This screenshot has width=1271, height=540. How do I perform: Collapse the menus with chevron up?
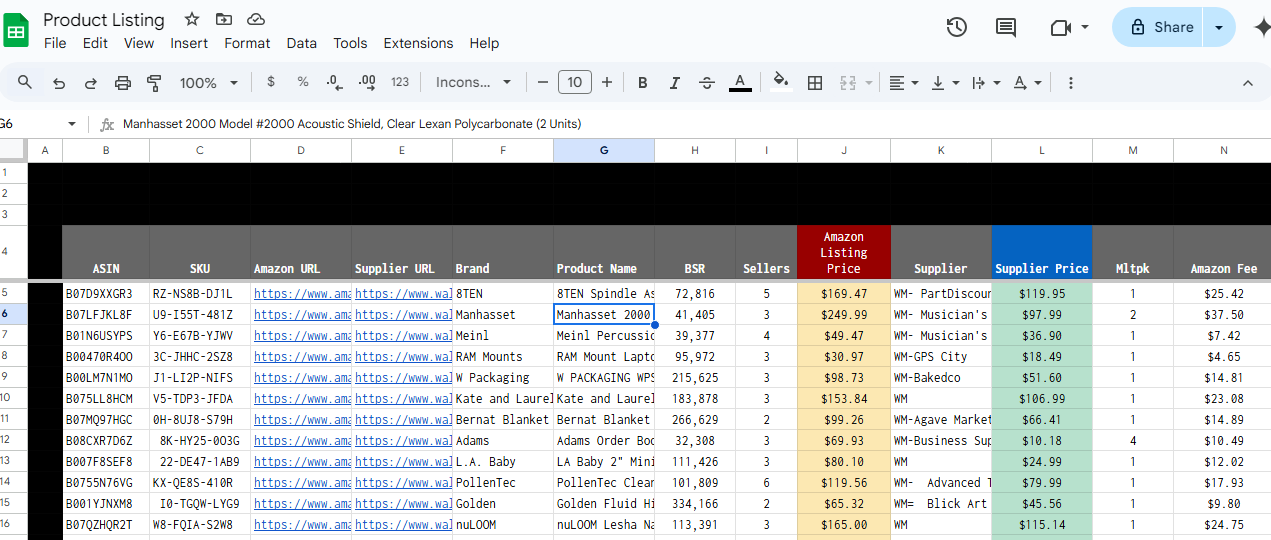click(1248, 83)
